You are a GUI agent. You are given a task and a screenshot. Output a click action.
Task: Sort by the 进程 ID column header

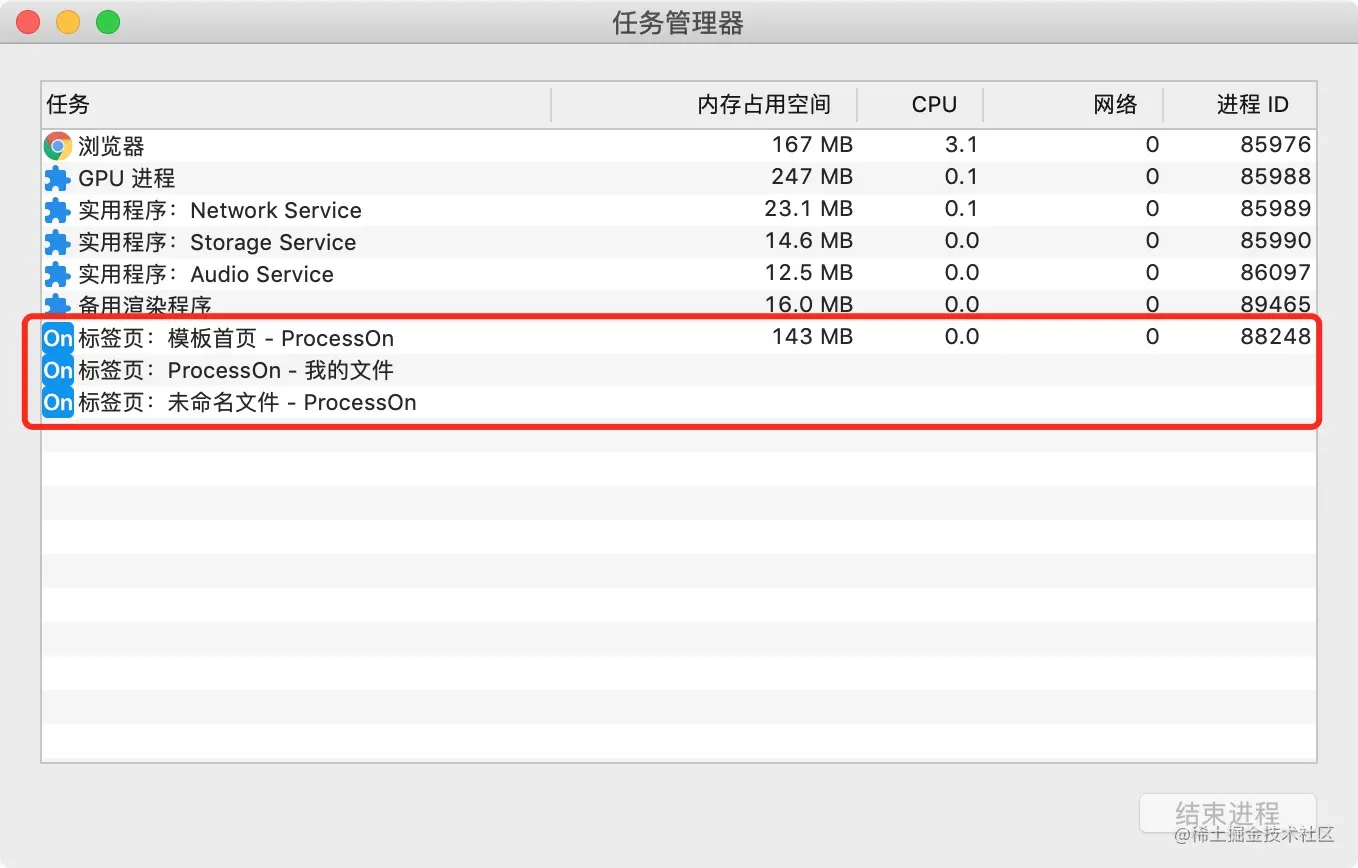tap(1240, 105)
